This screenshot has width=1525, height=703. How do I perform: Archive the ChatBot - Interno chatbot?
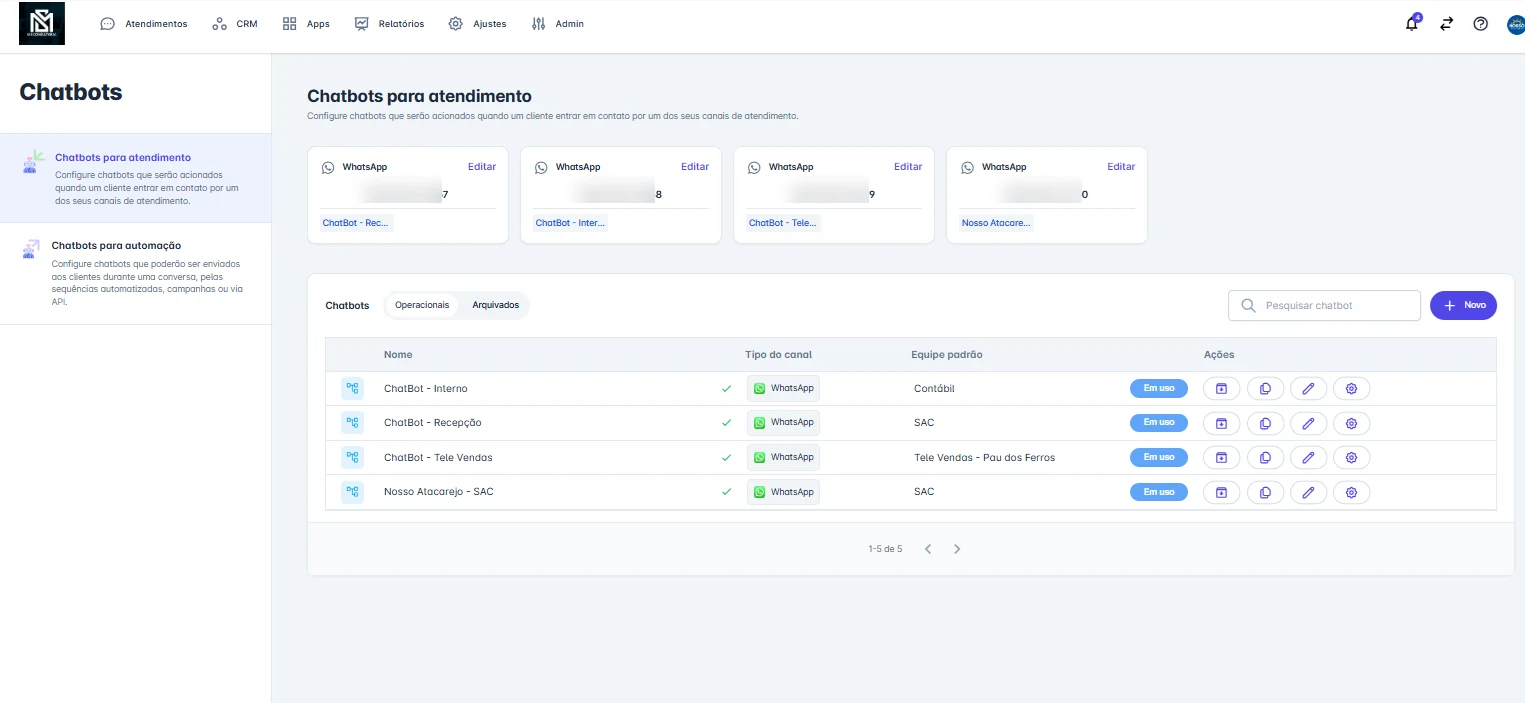(x=1221, y=389)
